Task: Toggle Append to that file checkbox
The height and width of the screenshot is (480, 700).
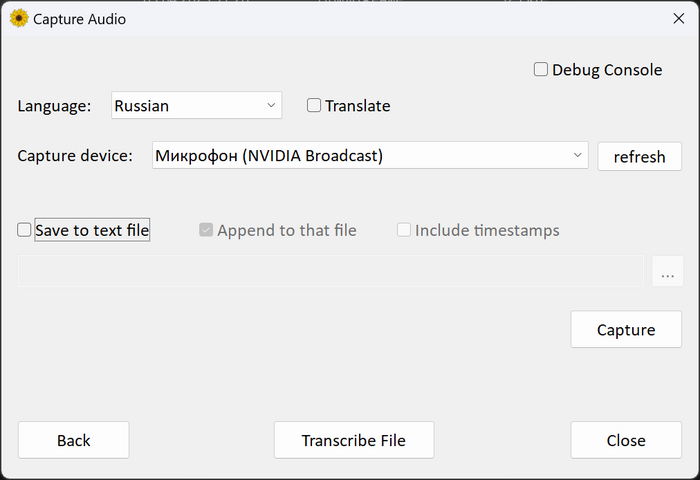Action: click(206, 230)
